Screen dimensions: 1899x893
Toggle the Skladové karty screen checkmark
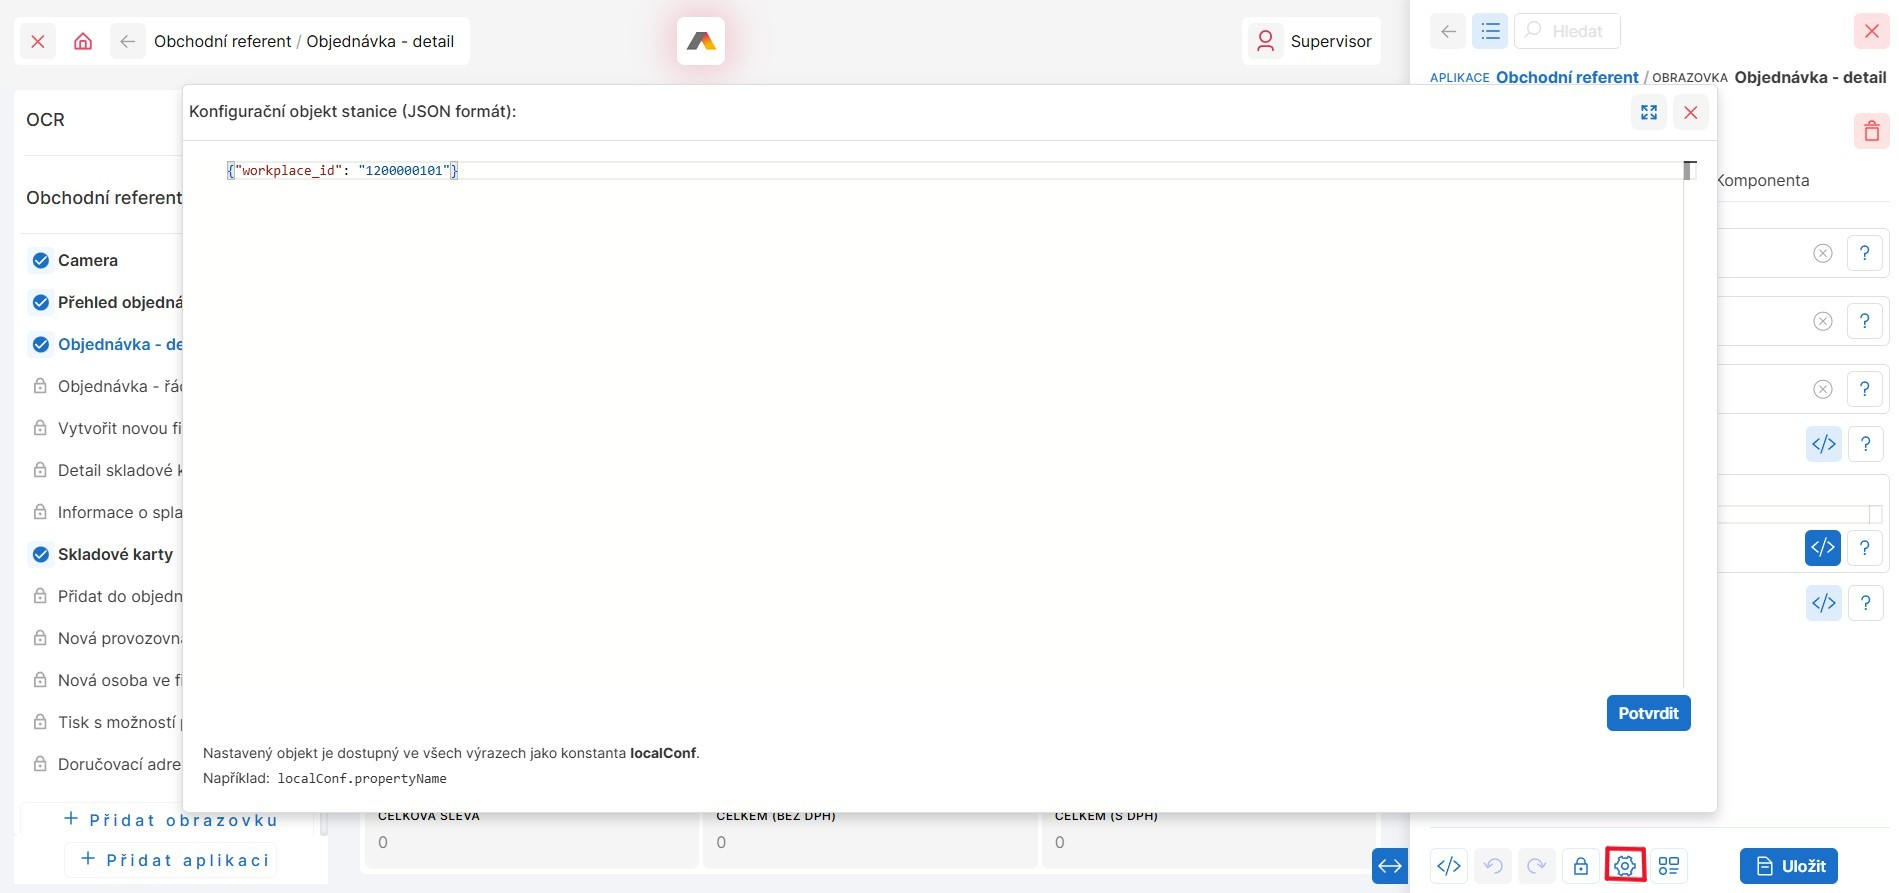[x=41, y=554]
